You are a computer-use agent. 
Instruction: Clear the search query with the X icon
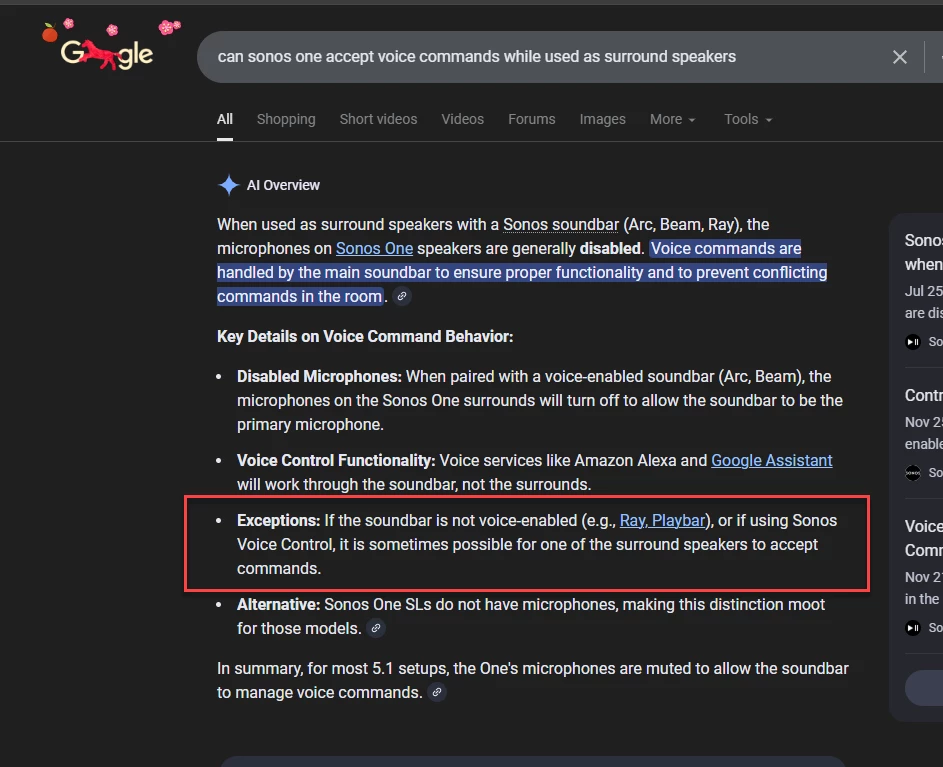(900, 57)
